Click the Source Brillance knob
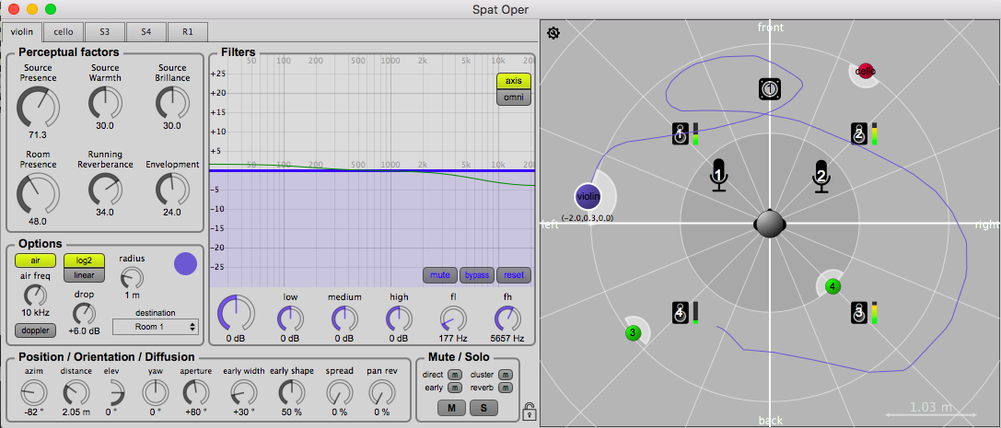 172,103
